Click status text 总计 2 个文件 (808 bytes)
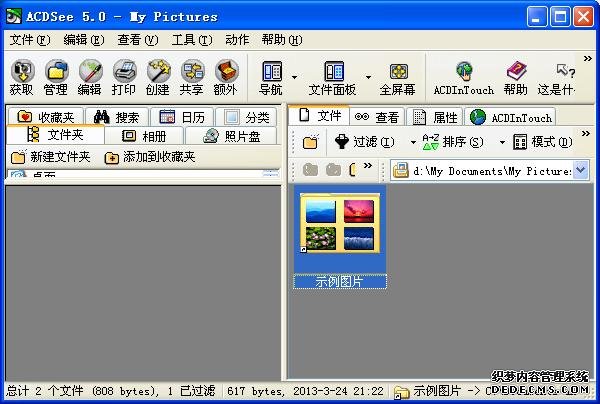The width and height of the screenshot is (600, 404). (x=82, y=391)
